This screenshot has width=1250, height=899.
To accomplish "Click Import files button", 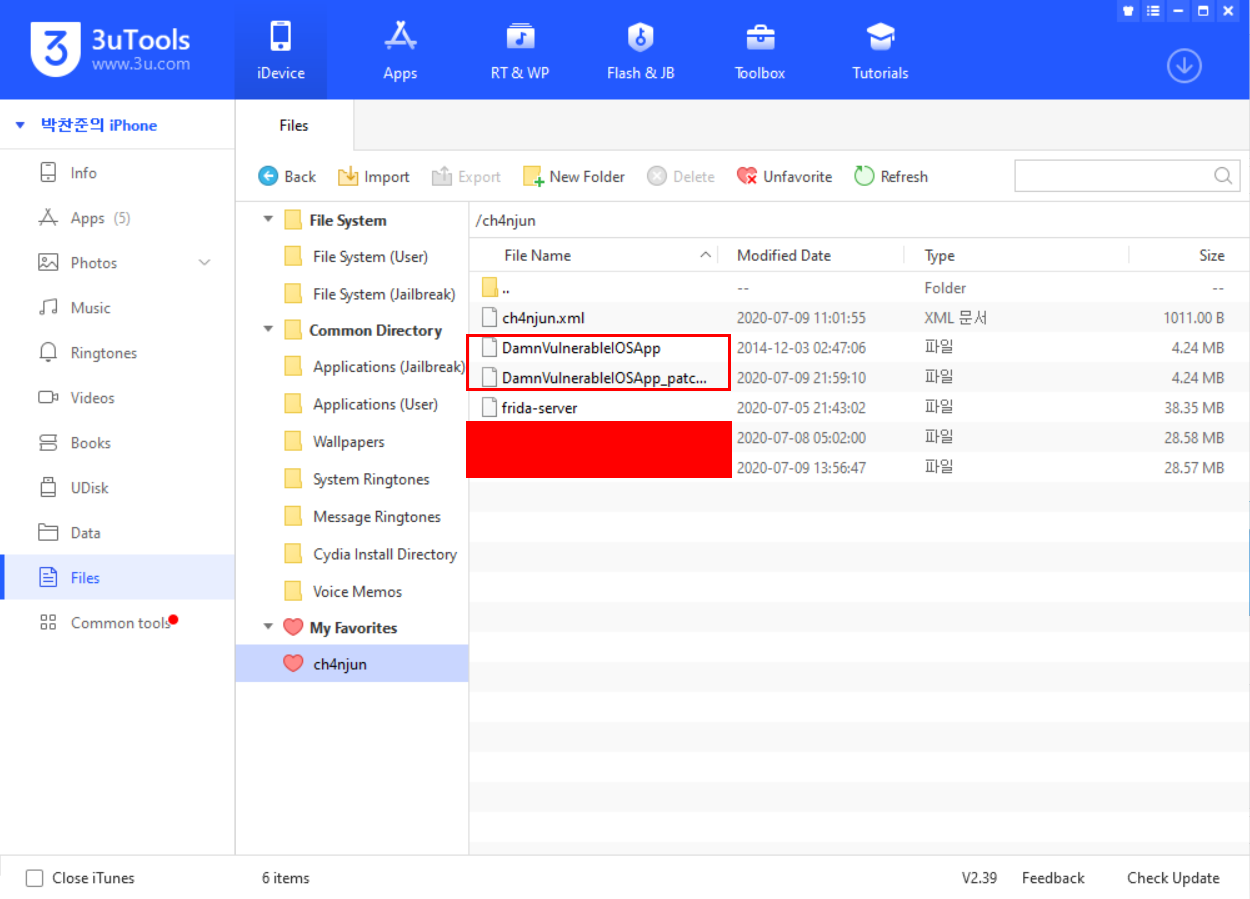I will pyautogui.click(x=374, y=176).
